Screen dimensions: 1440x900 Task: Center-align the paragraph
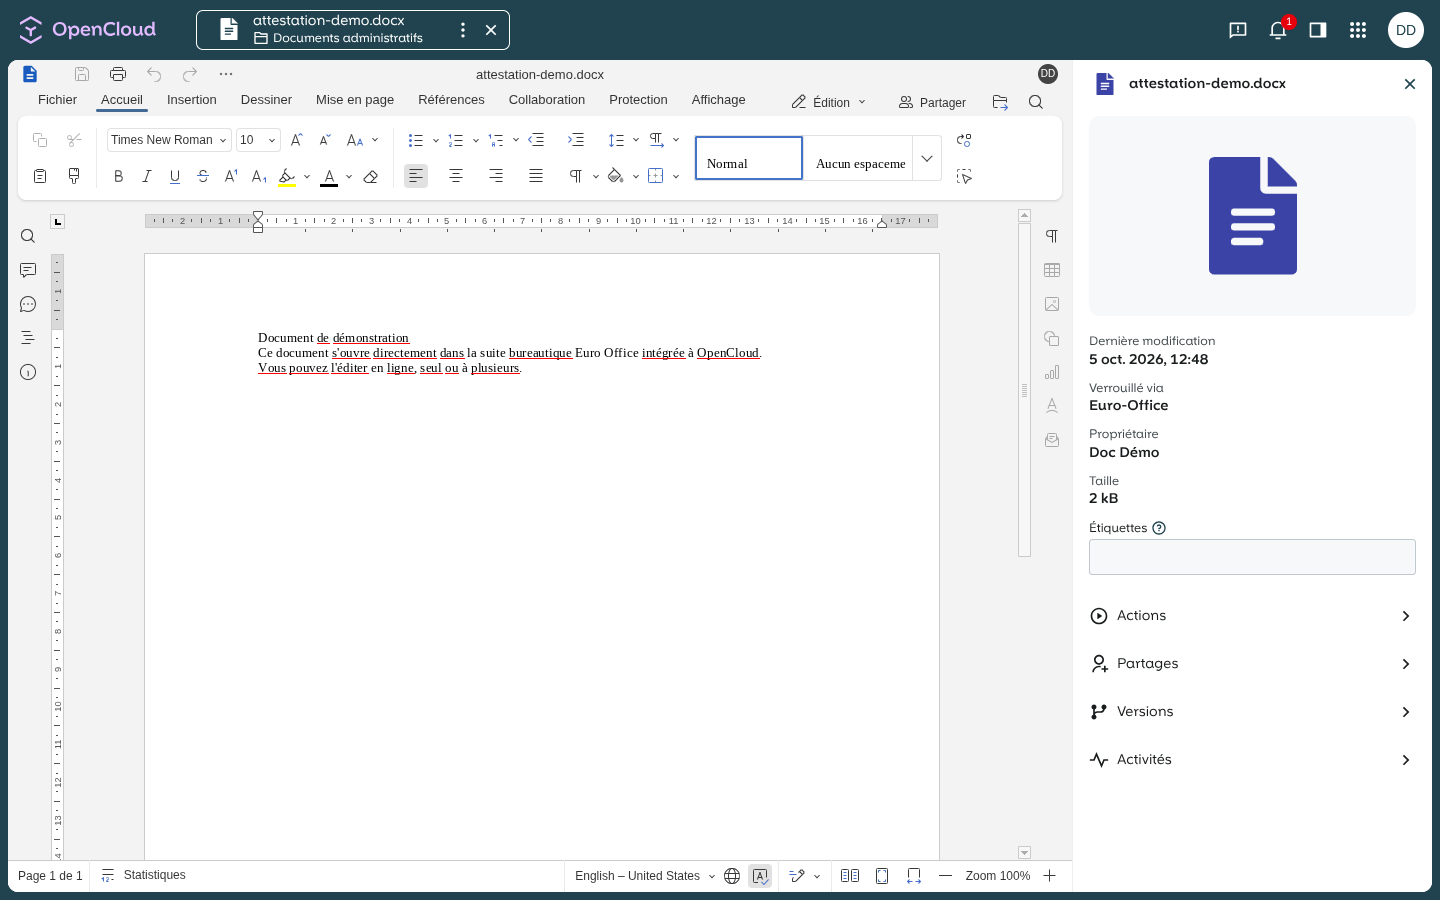coord(456,176)
